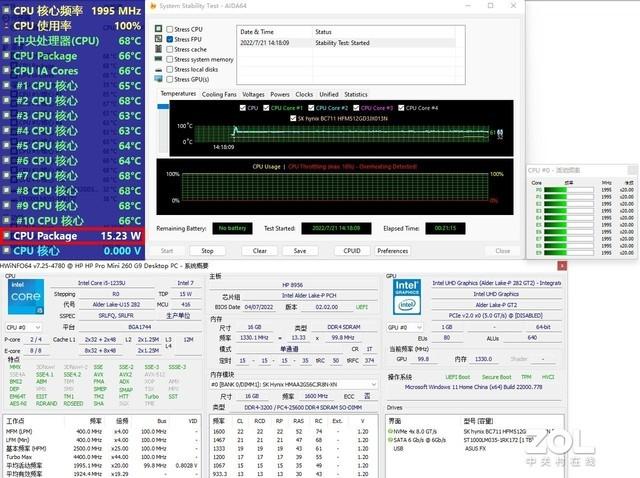640x478 pixels.
Task: Expand the memory module #0 BANK 0/DIMM1 dropdown
Action: [293, 385]
